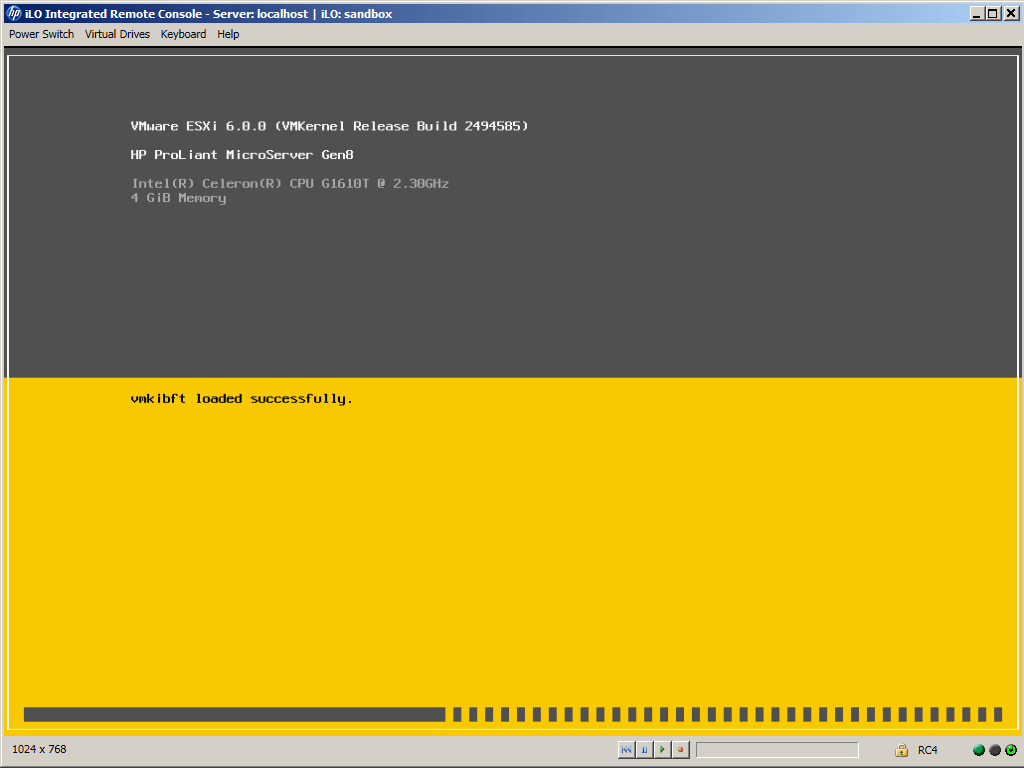Click the 1024 x 768 resolution text
This screenshot has height=768, width=1024.
click(x=39, y=749)
